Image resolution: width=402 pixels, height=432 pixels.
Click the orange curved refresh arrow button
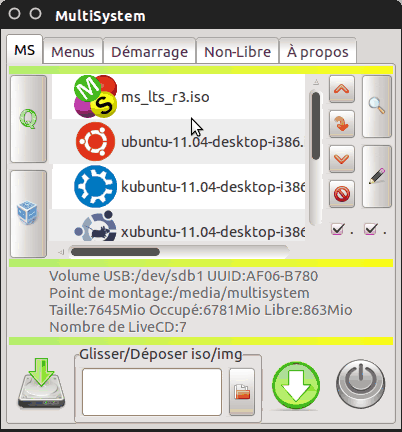pyautogui.click(x=342, y=124)
